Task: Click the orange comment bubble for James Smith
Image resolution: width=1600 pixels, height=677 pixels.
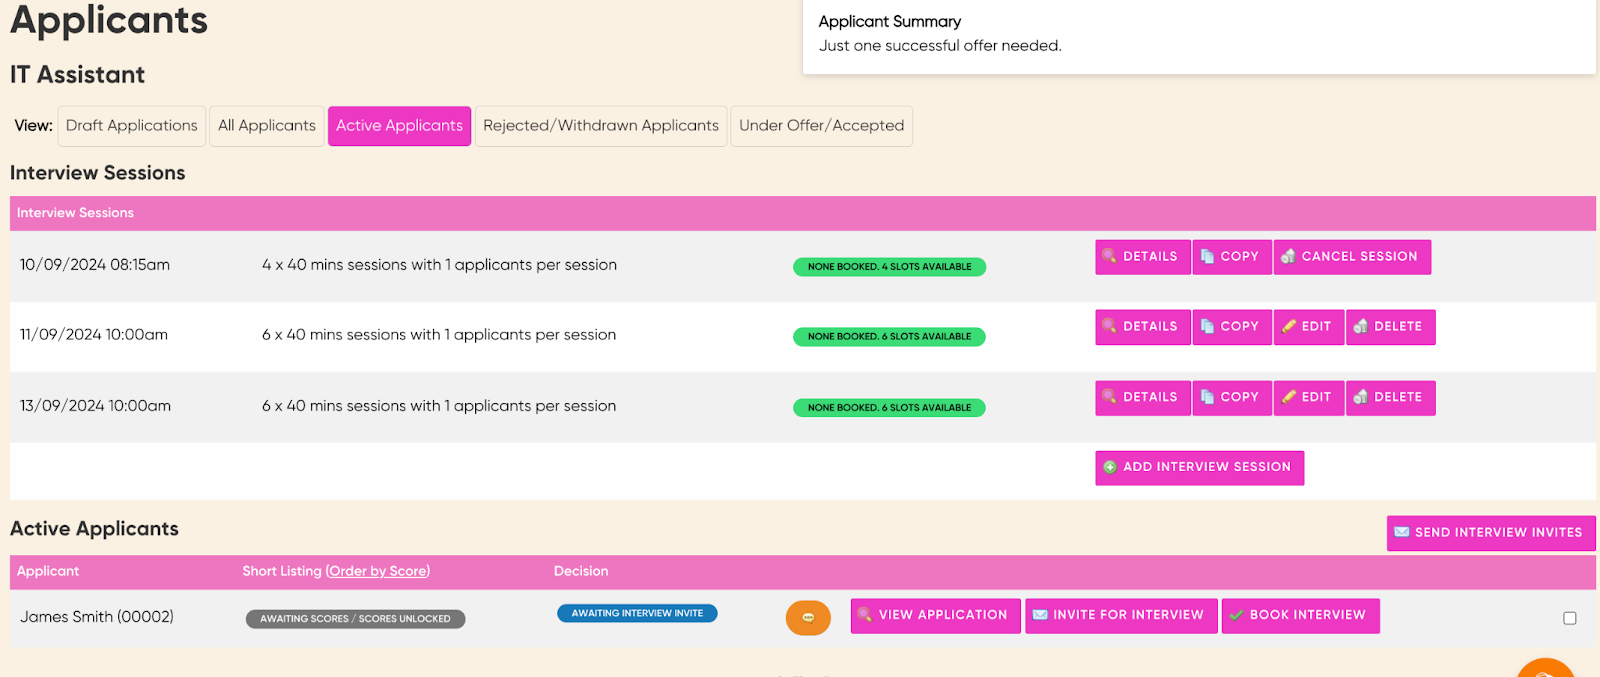Action: (808, 618)
